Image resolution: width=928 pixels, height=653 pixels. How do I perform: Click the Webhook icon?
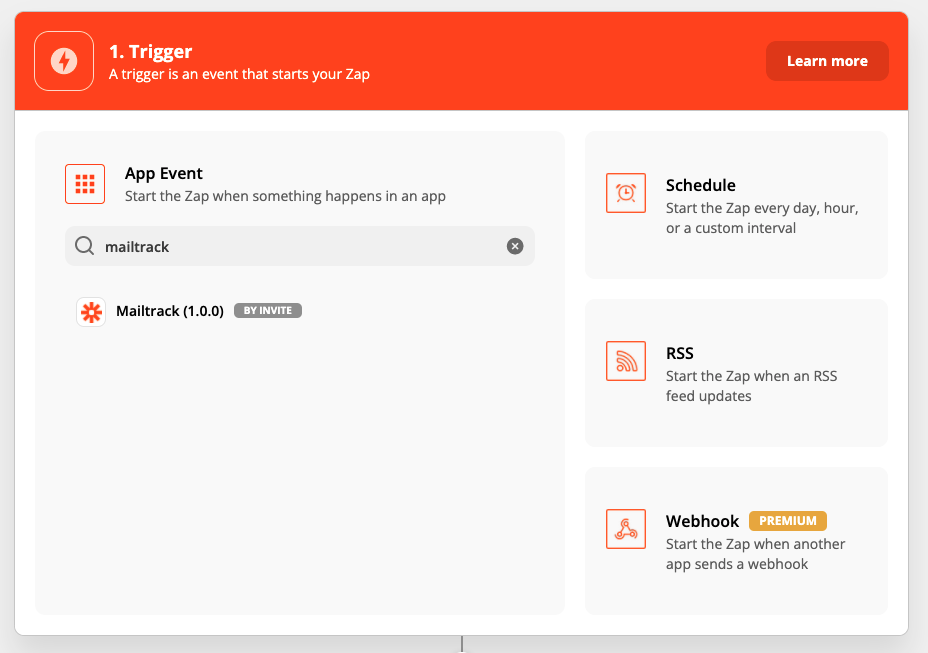[x=626, y=529]
